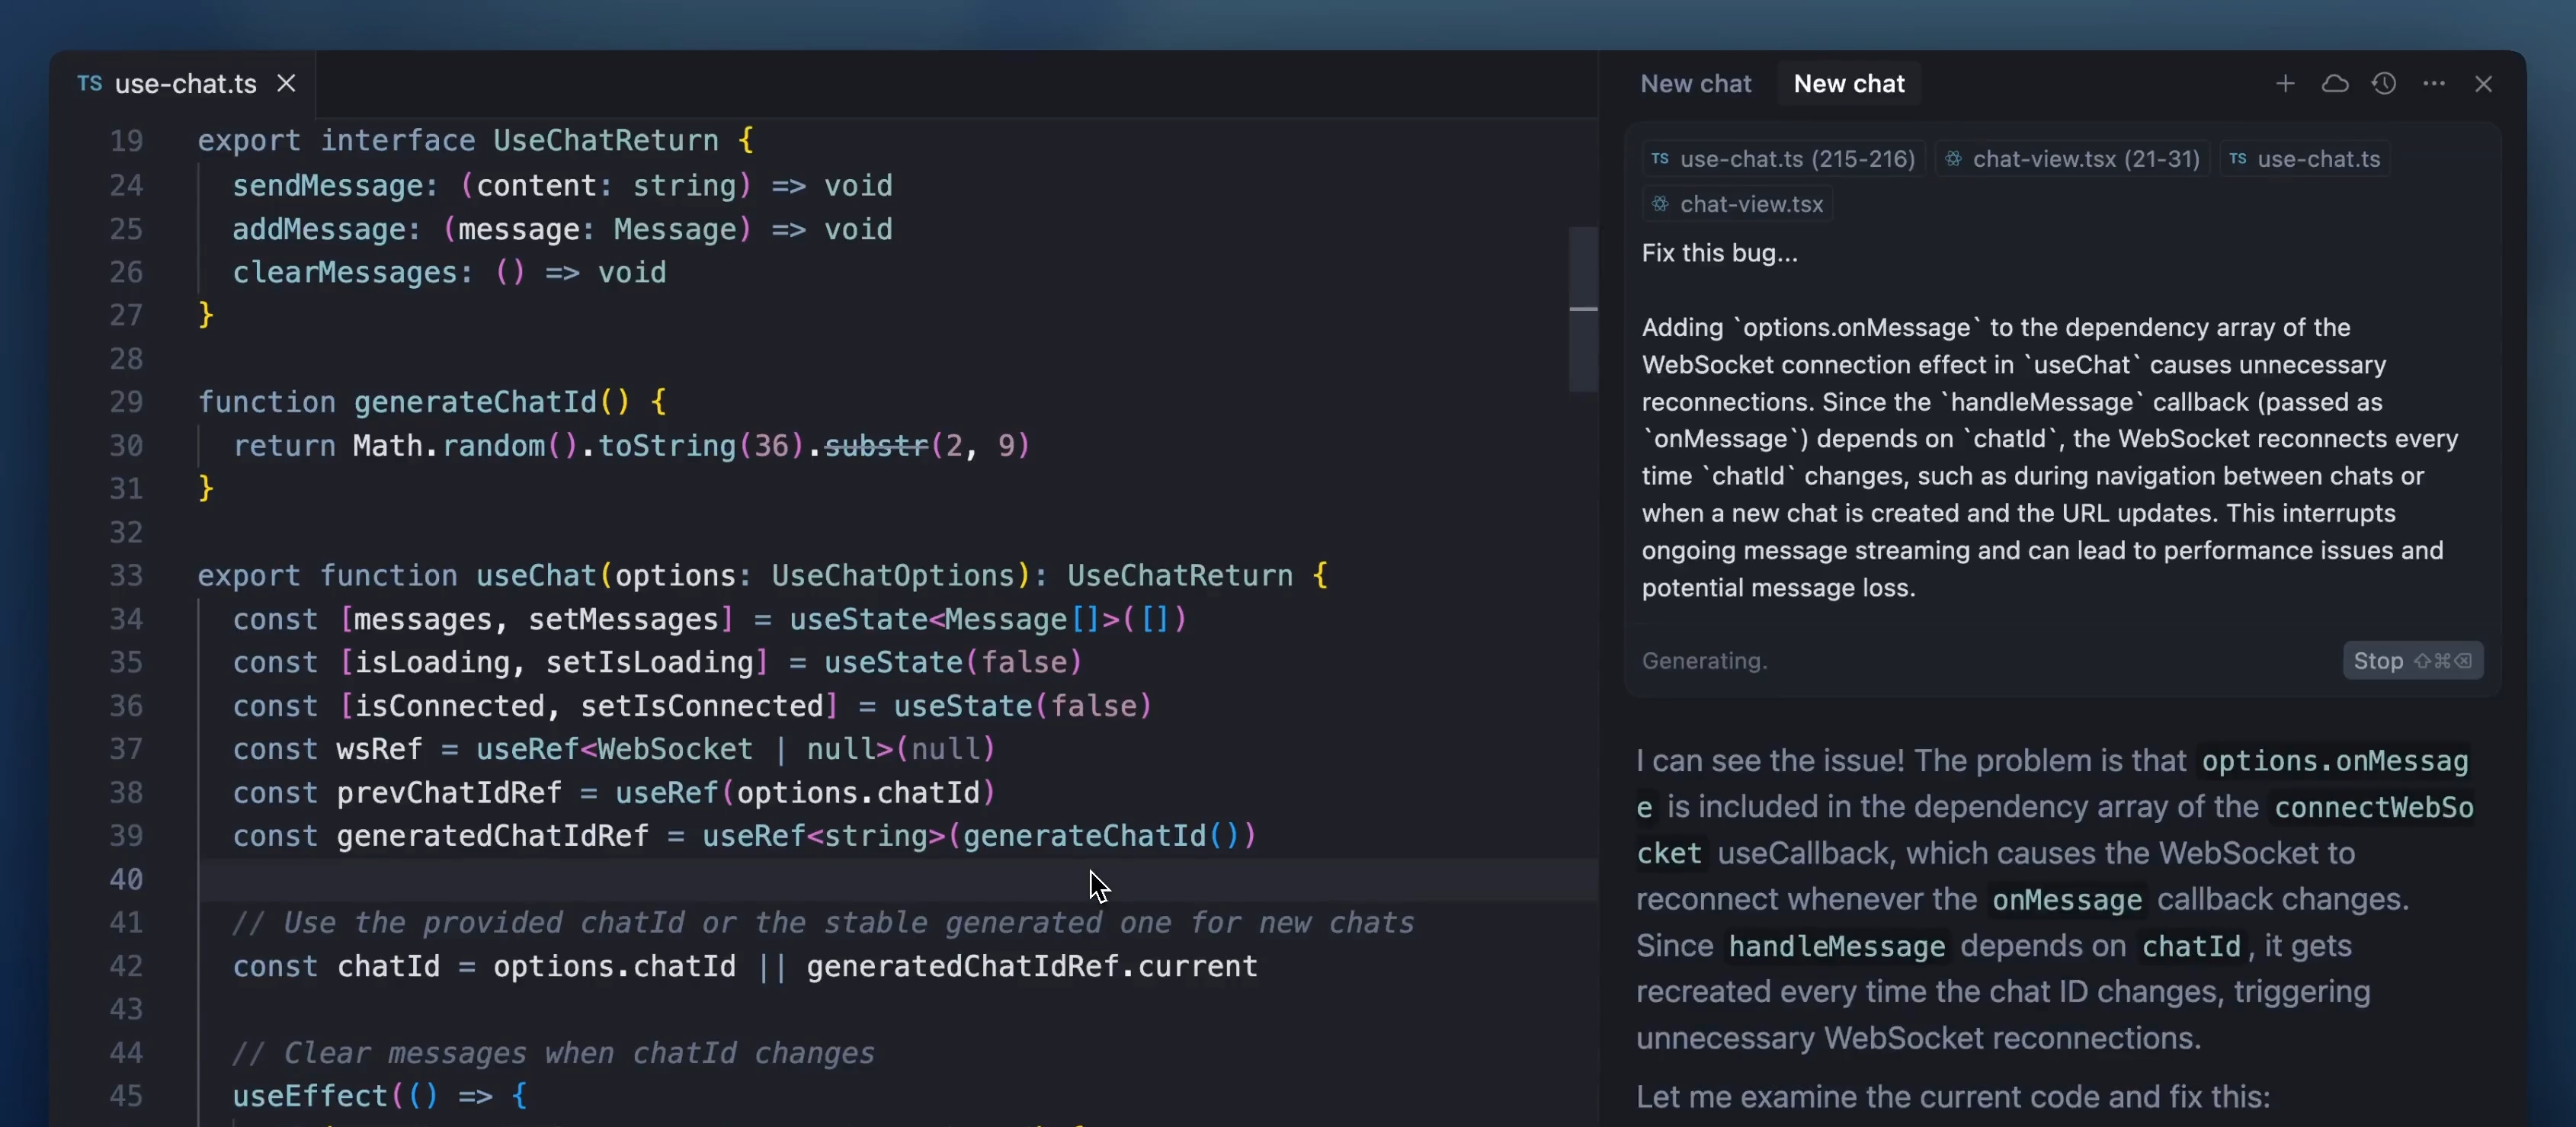This screenshot has height=1127, width=2576.
Task: Click 'UseChatReturn' interface name on line 19
Action: click(605, 140)
